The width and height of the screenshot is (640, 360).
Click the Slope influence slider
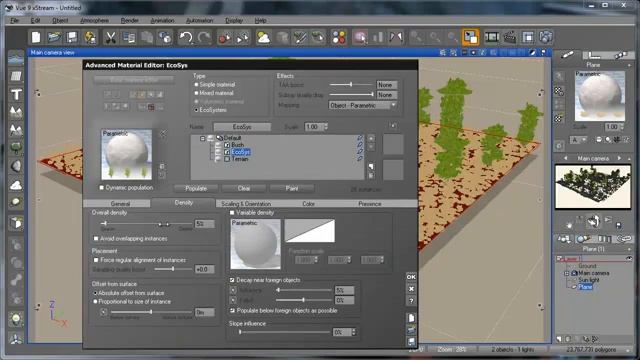pos(284,332)
